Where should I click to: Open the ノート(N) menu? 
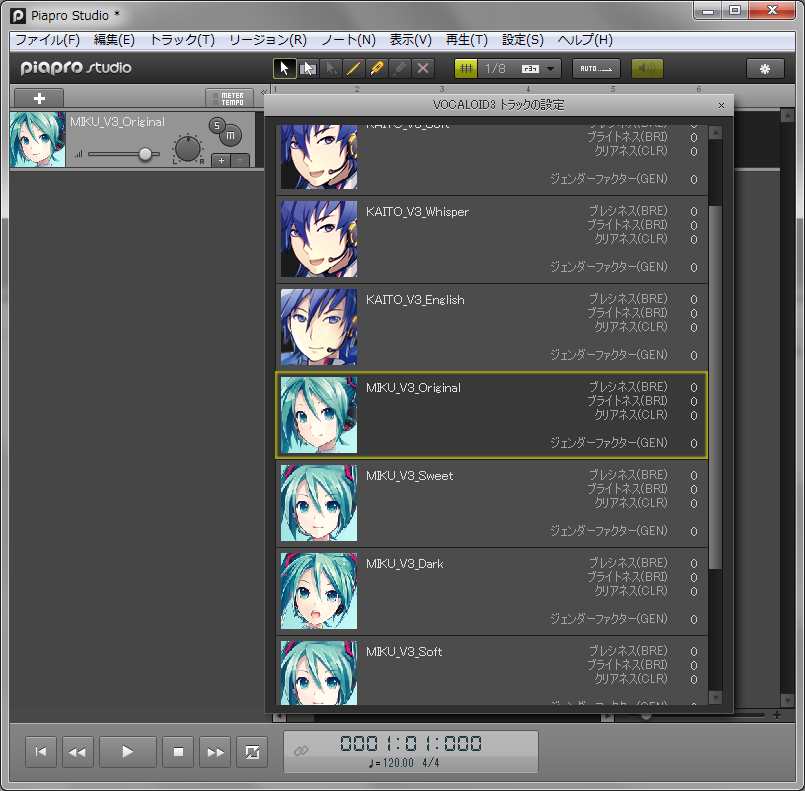(348, 40)
